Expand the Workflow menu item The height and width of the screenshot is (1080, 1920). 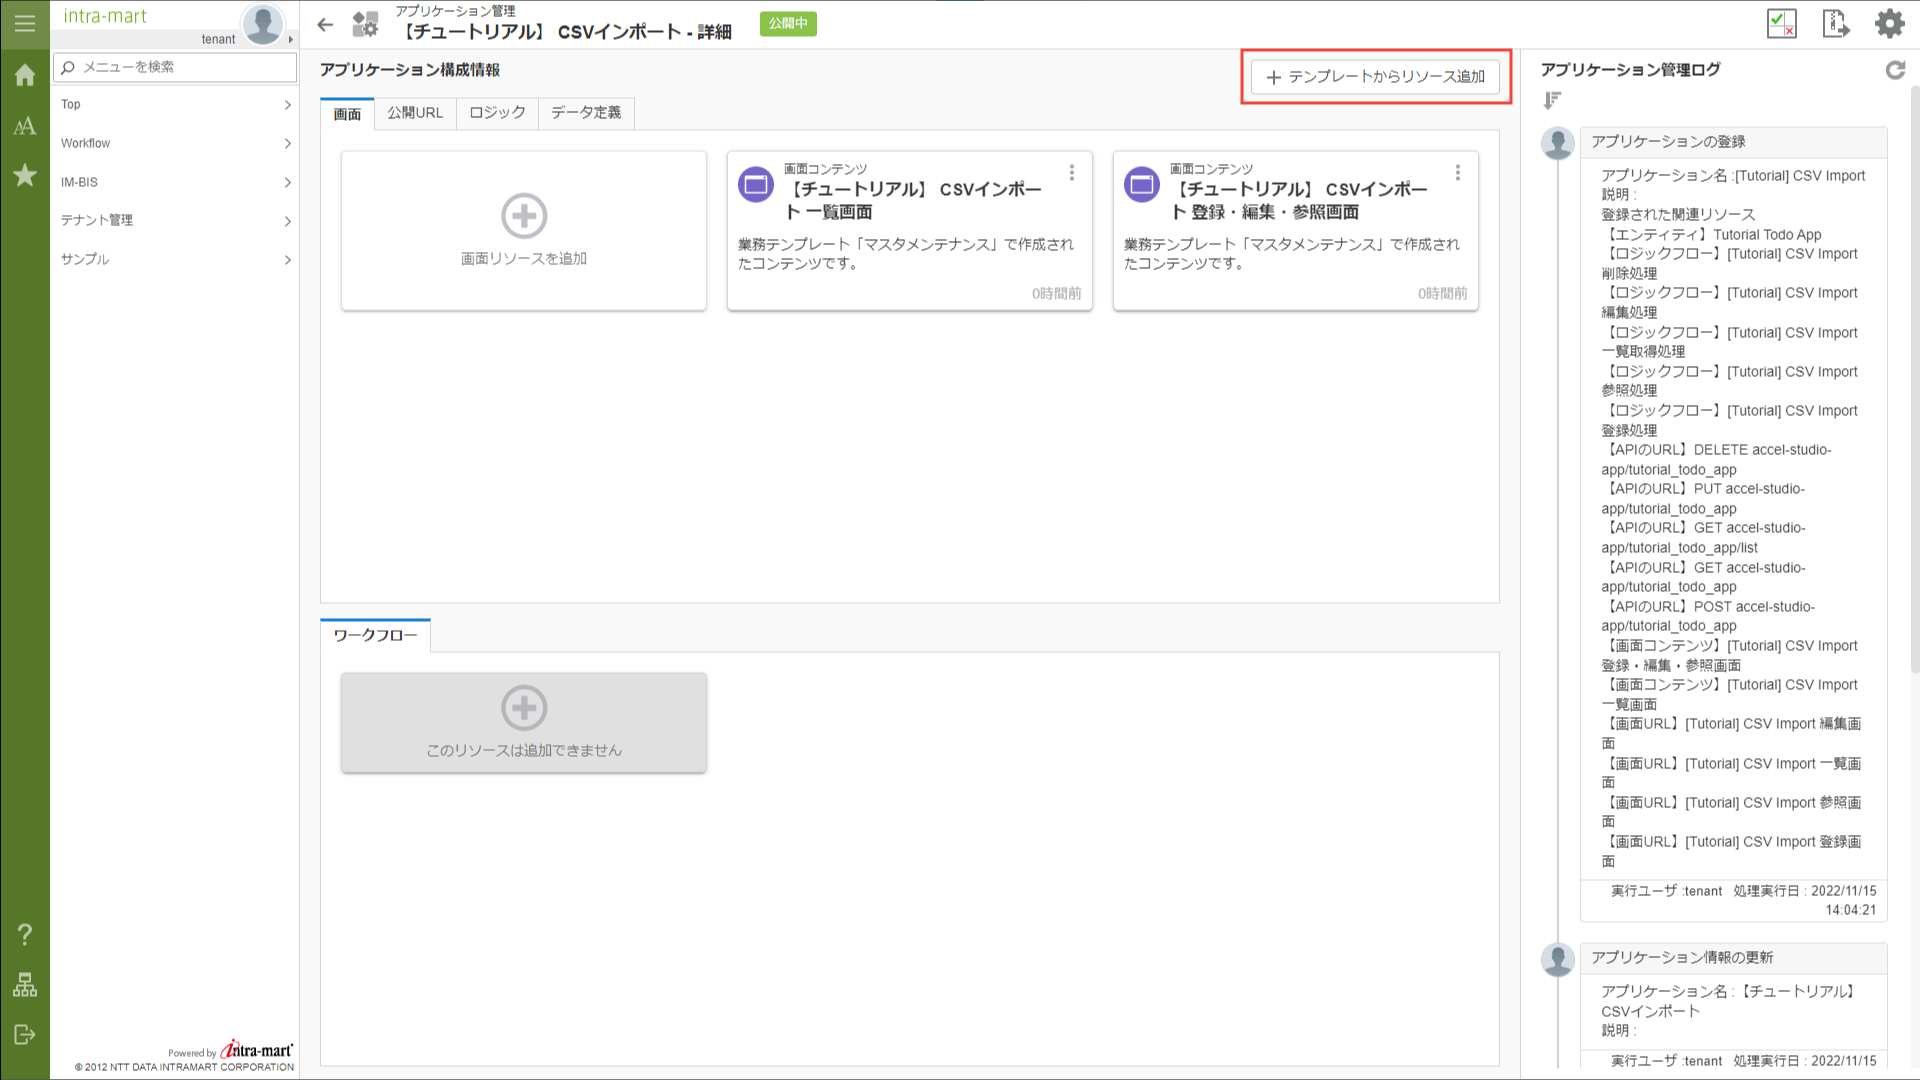point(175,143)
